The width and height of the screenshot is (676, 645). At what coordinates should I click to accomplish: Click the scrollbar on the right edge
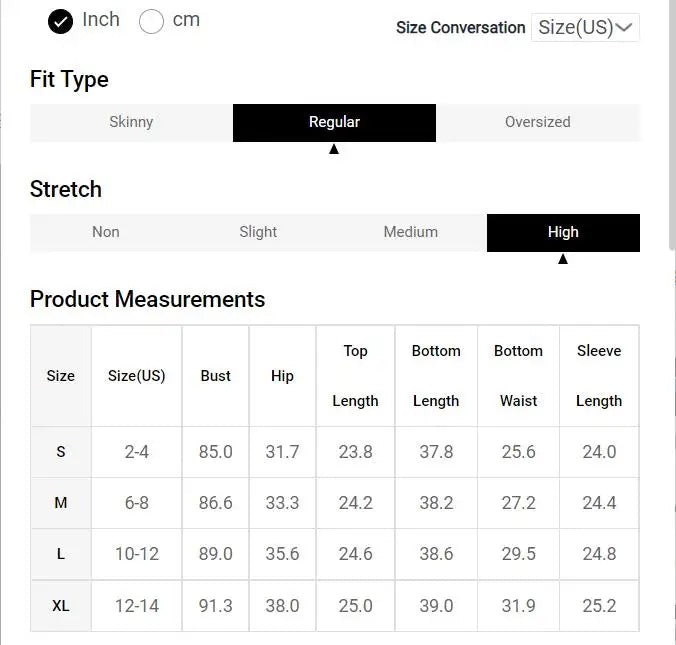[672, 125]
